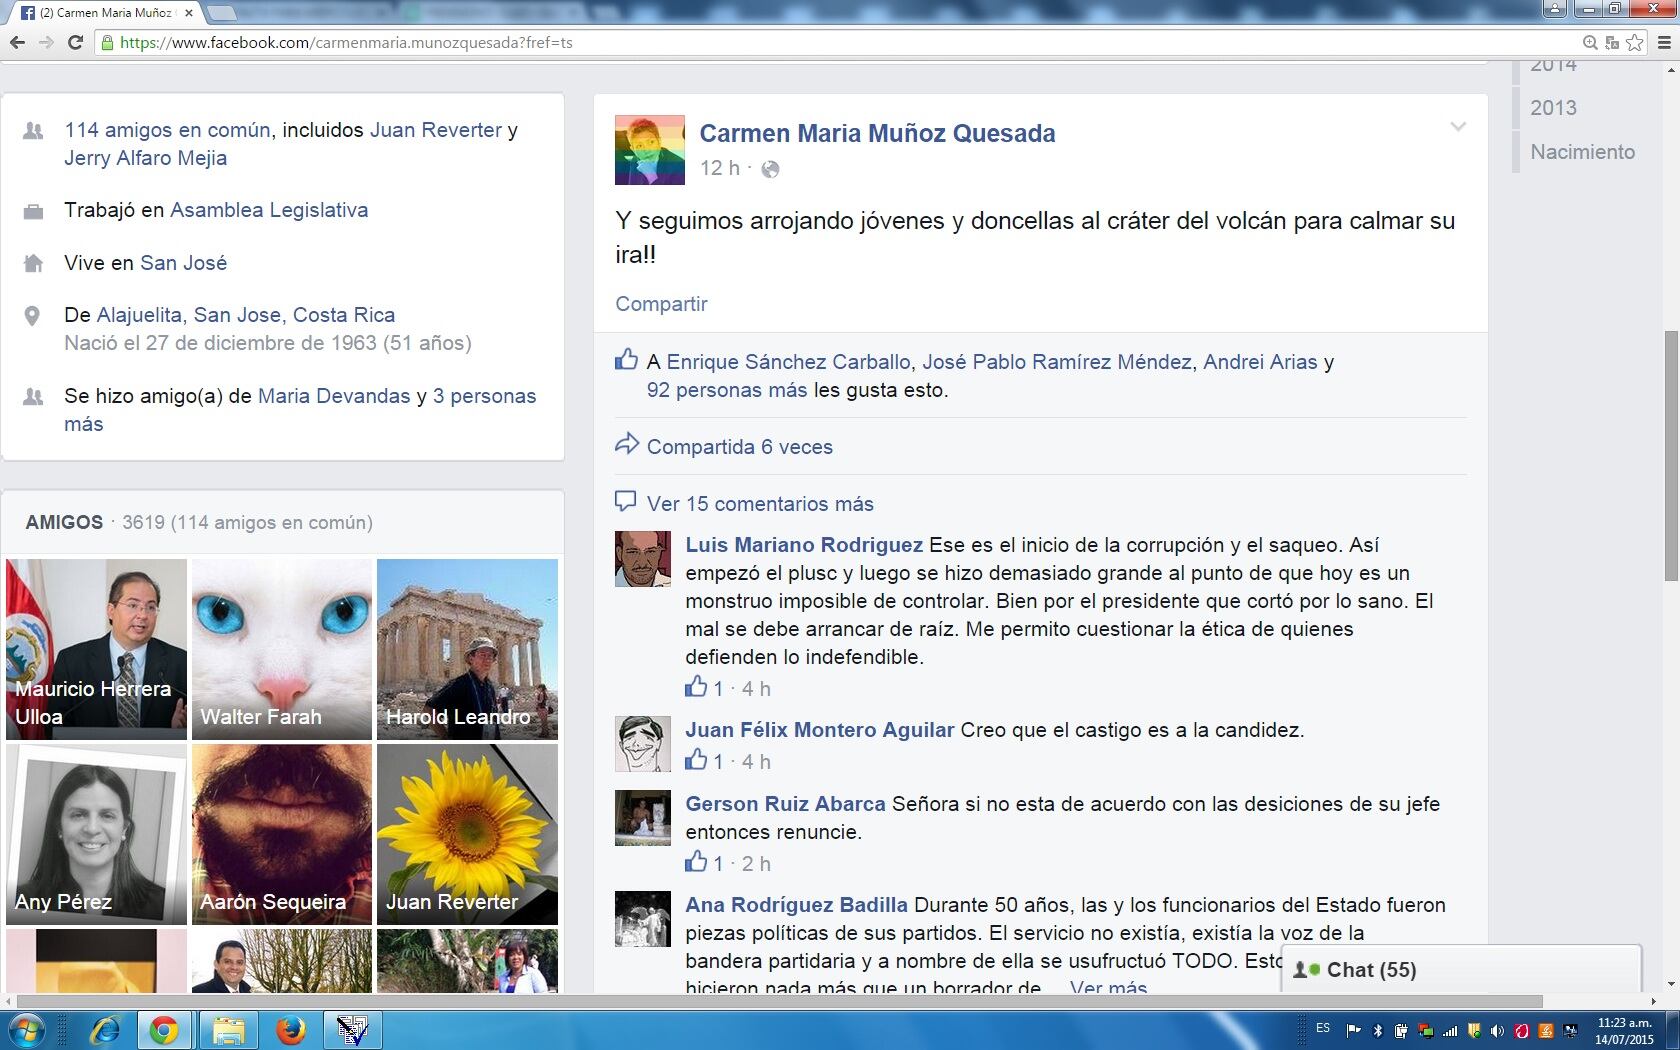
Task: Like Gerson Ruiz Abarca's comment
Action: [x=696, y=862]
